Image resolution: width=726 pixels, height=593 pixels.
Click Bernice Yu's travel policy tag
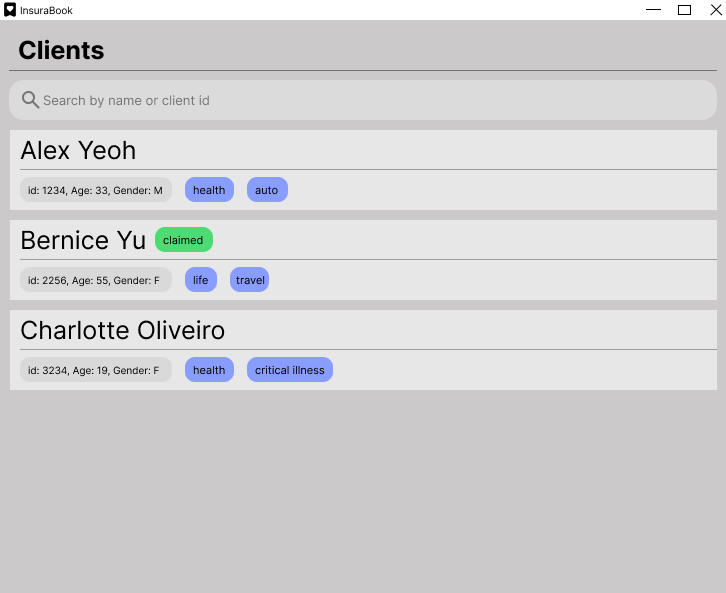click(250, 280)
